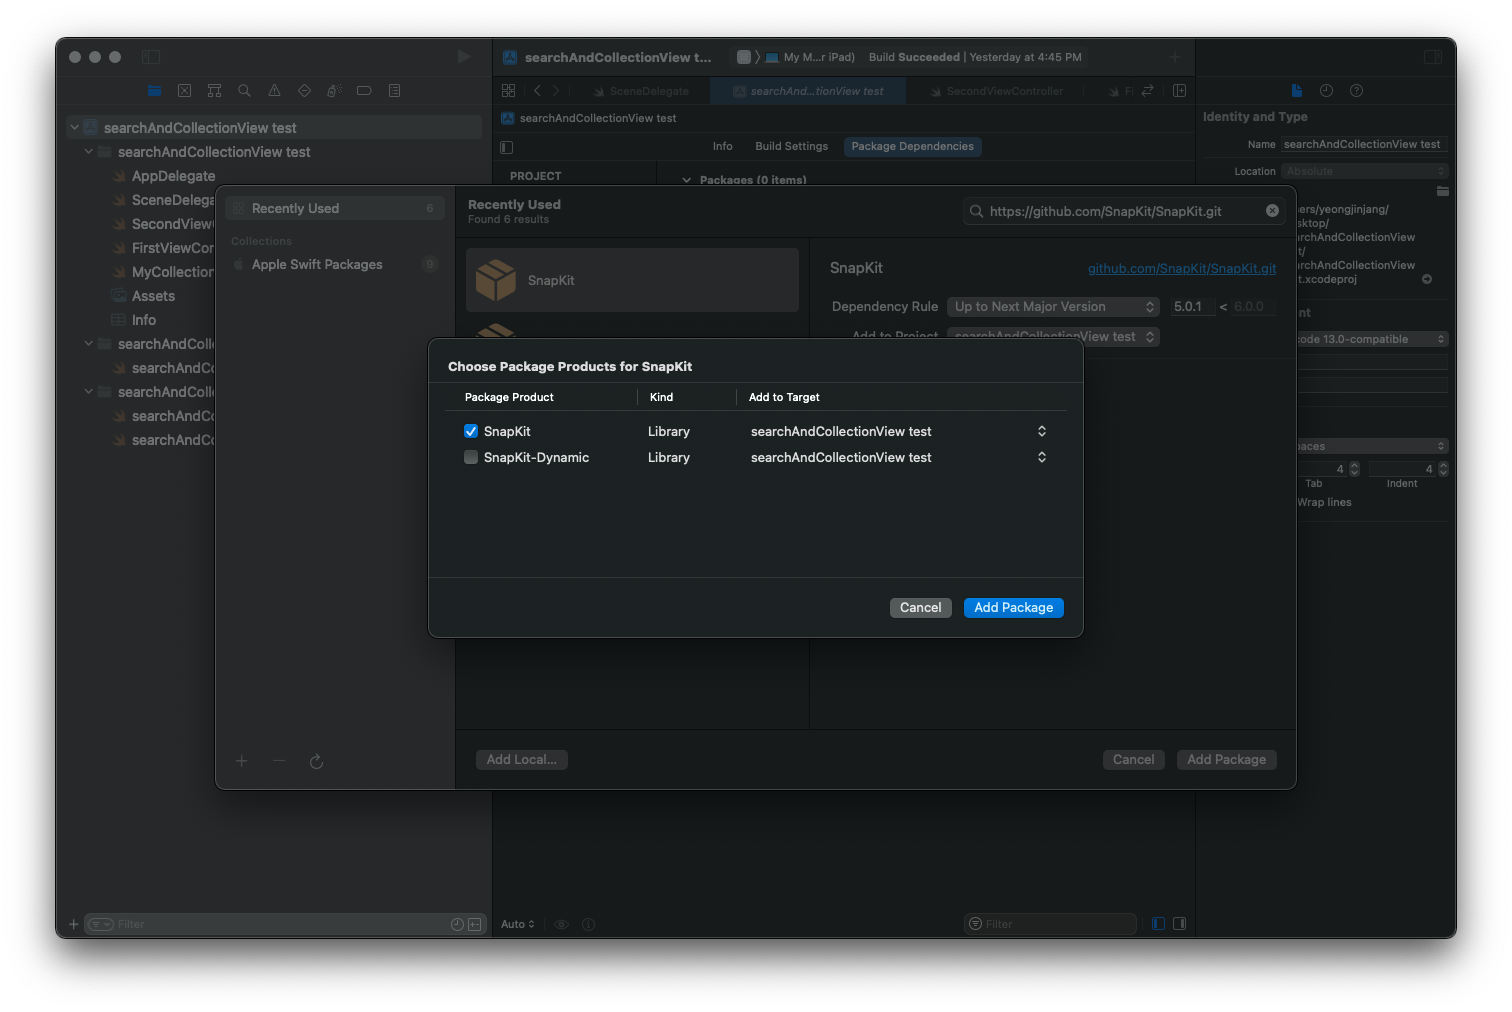Click the minimum version 5.0.1 field
This screenshot has width=1512, height=1012.
tap(1193, 307)
